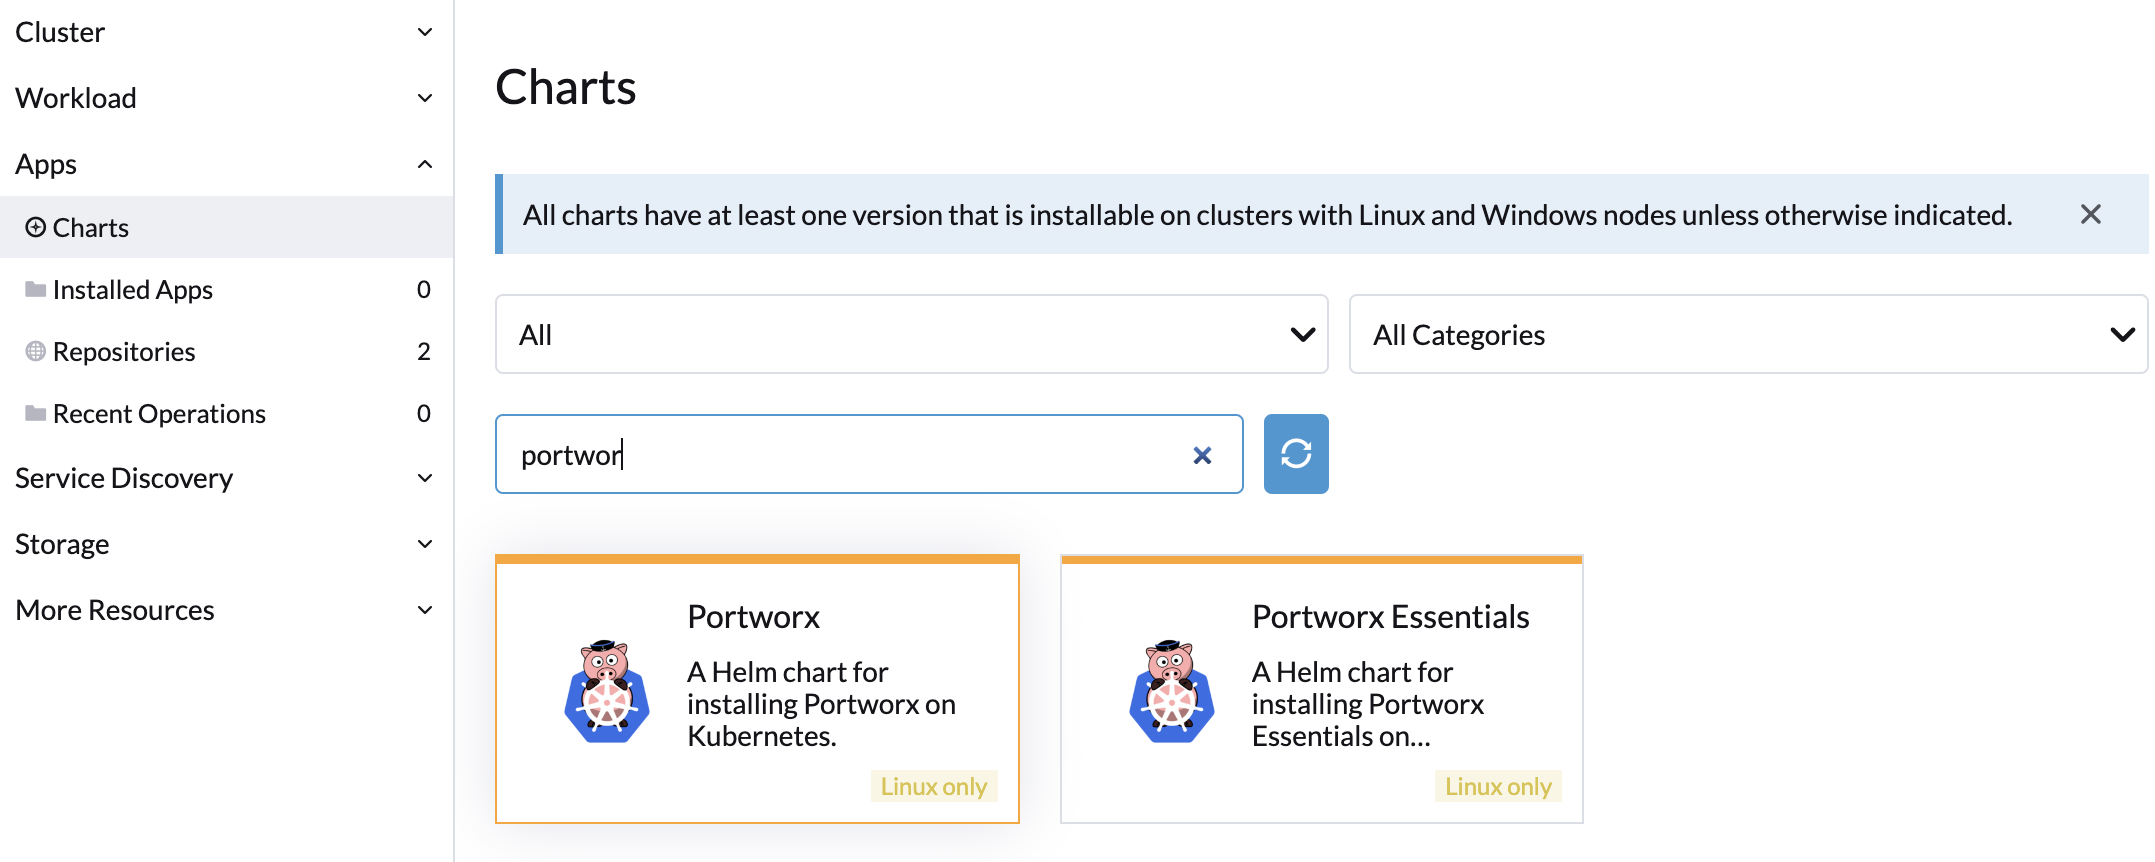This screenshot has height=862, width=2155.
Task: Click the Recent Operations count 0
Action: pyautogui.click(x=424, y=413)
